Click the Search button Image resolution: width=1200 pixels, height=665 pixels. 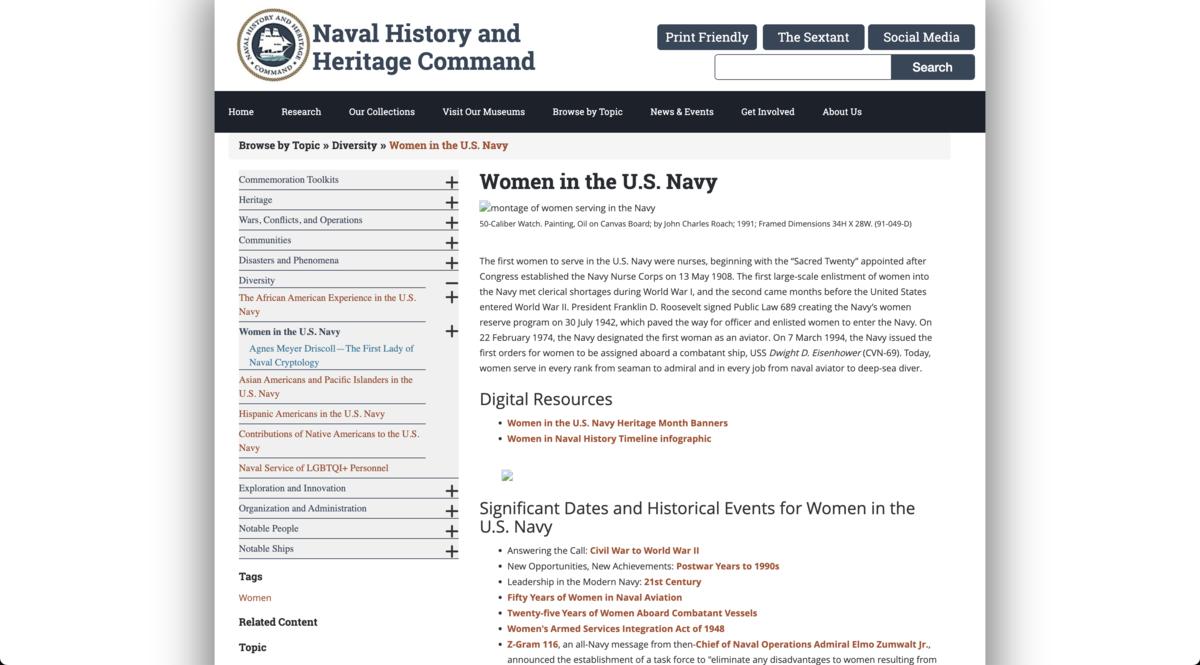point(932,67)
